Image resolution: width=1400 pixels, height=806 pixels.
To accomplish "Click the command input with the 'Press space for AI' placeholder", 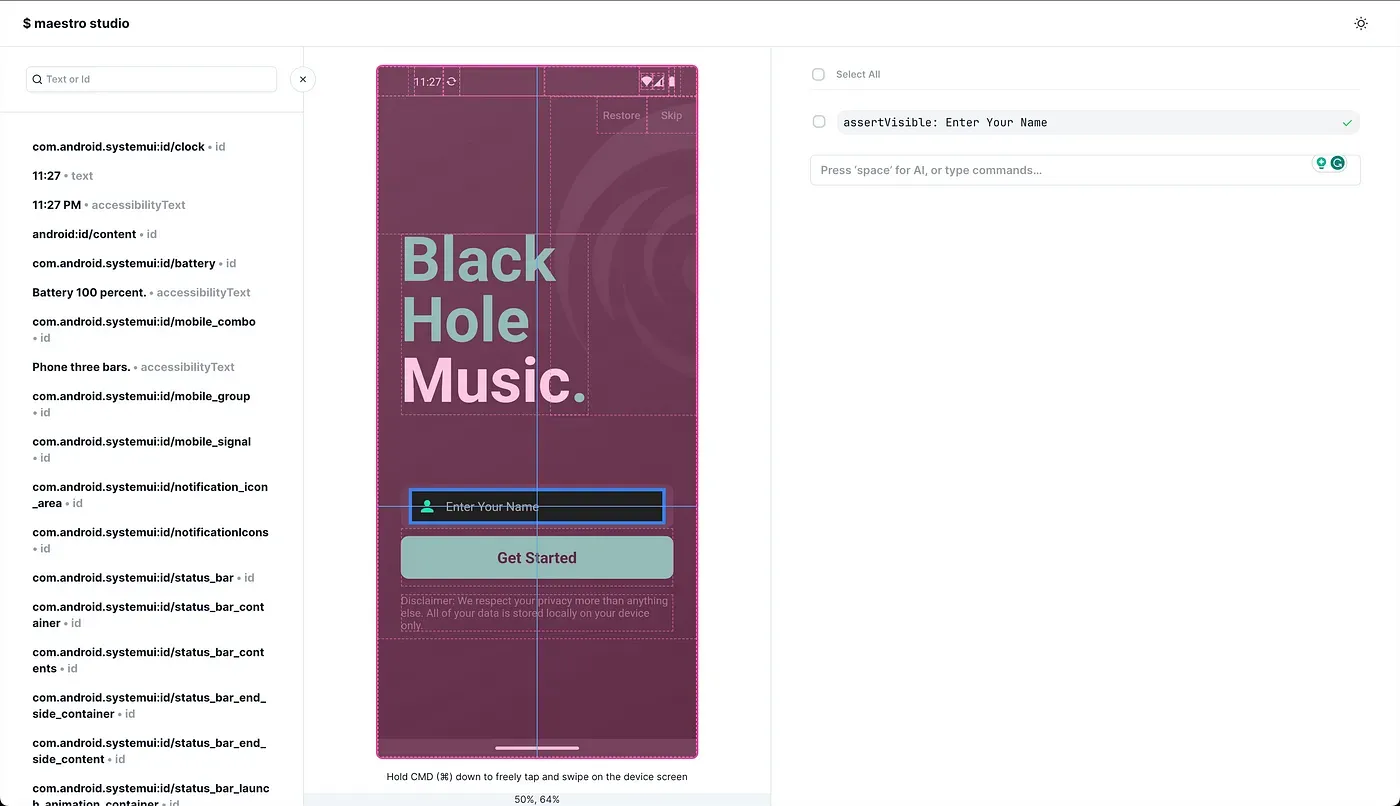I will pyautogui.click(x=1060, y=170).
